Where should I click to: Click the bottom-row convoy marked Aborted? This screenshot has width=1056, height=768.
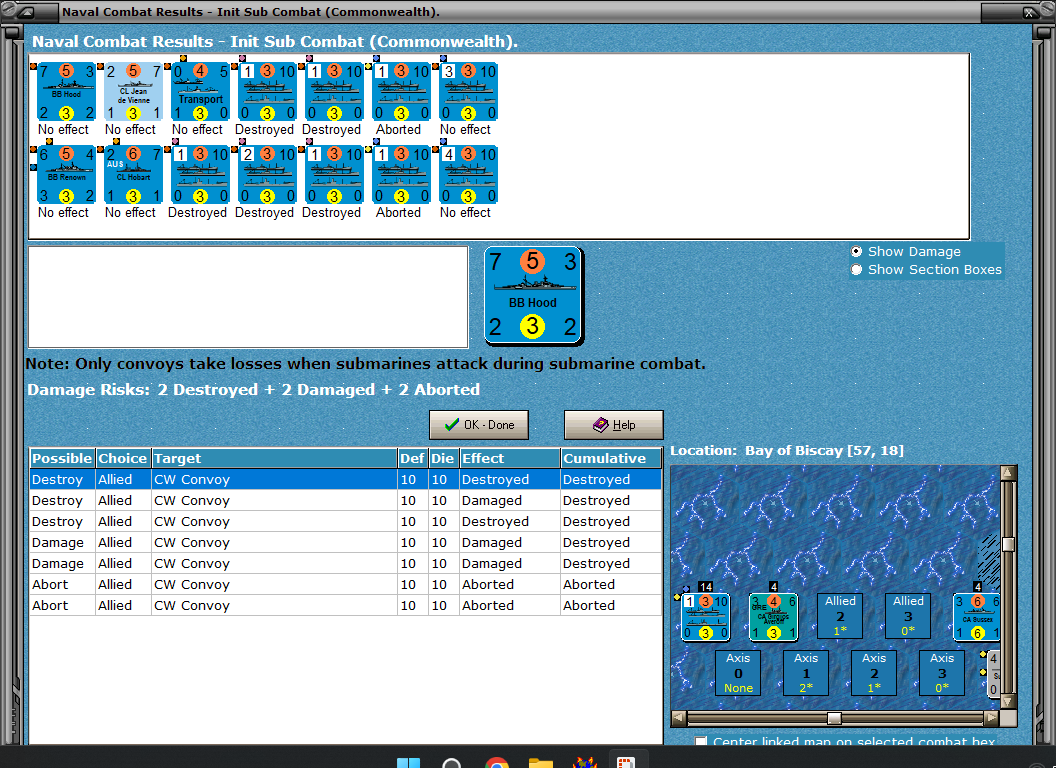tap(401, 175)
